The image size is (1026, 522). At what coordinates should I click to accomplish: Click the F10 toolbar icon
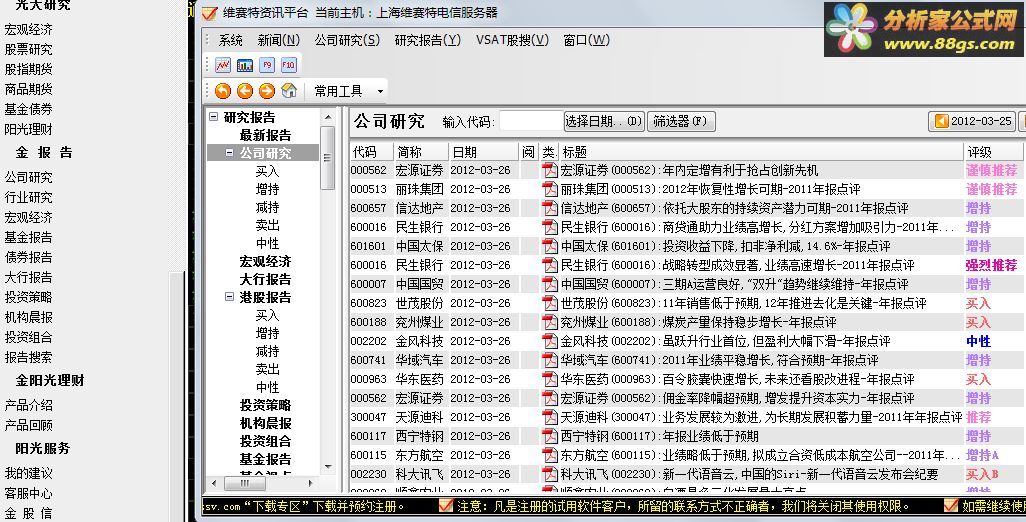coord(289,65)
